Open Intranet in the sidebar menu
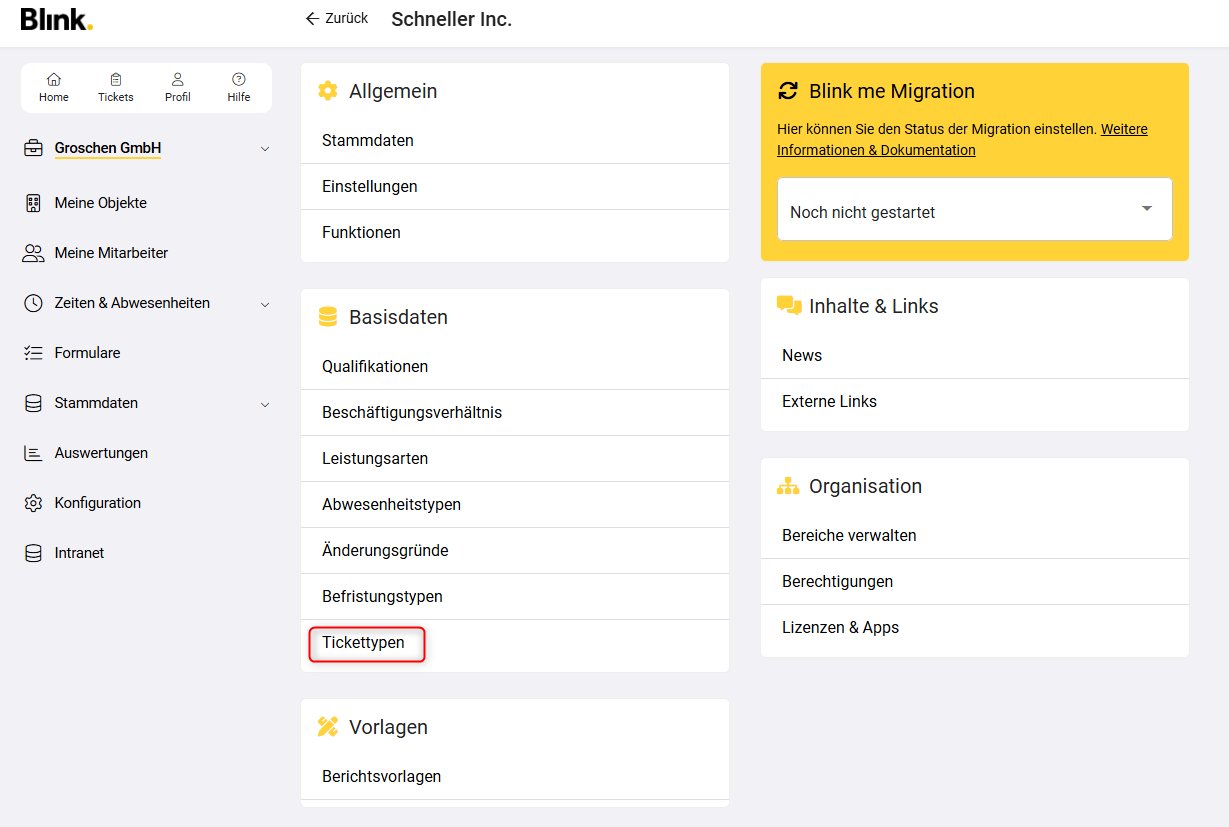 [79, 553]
